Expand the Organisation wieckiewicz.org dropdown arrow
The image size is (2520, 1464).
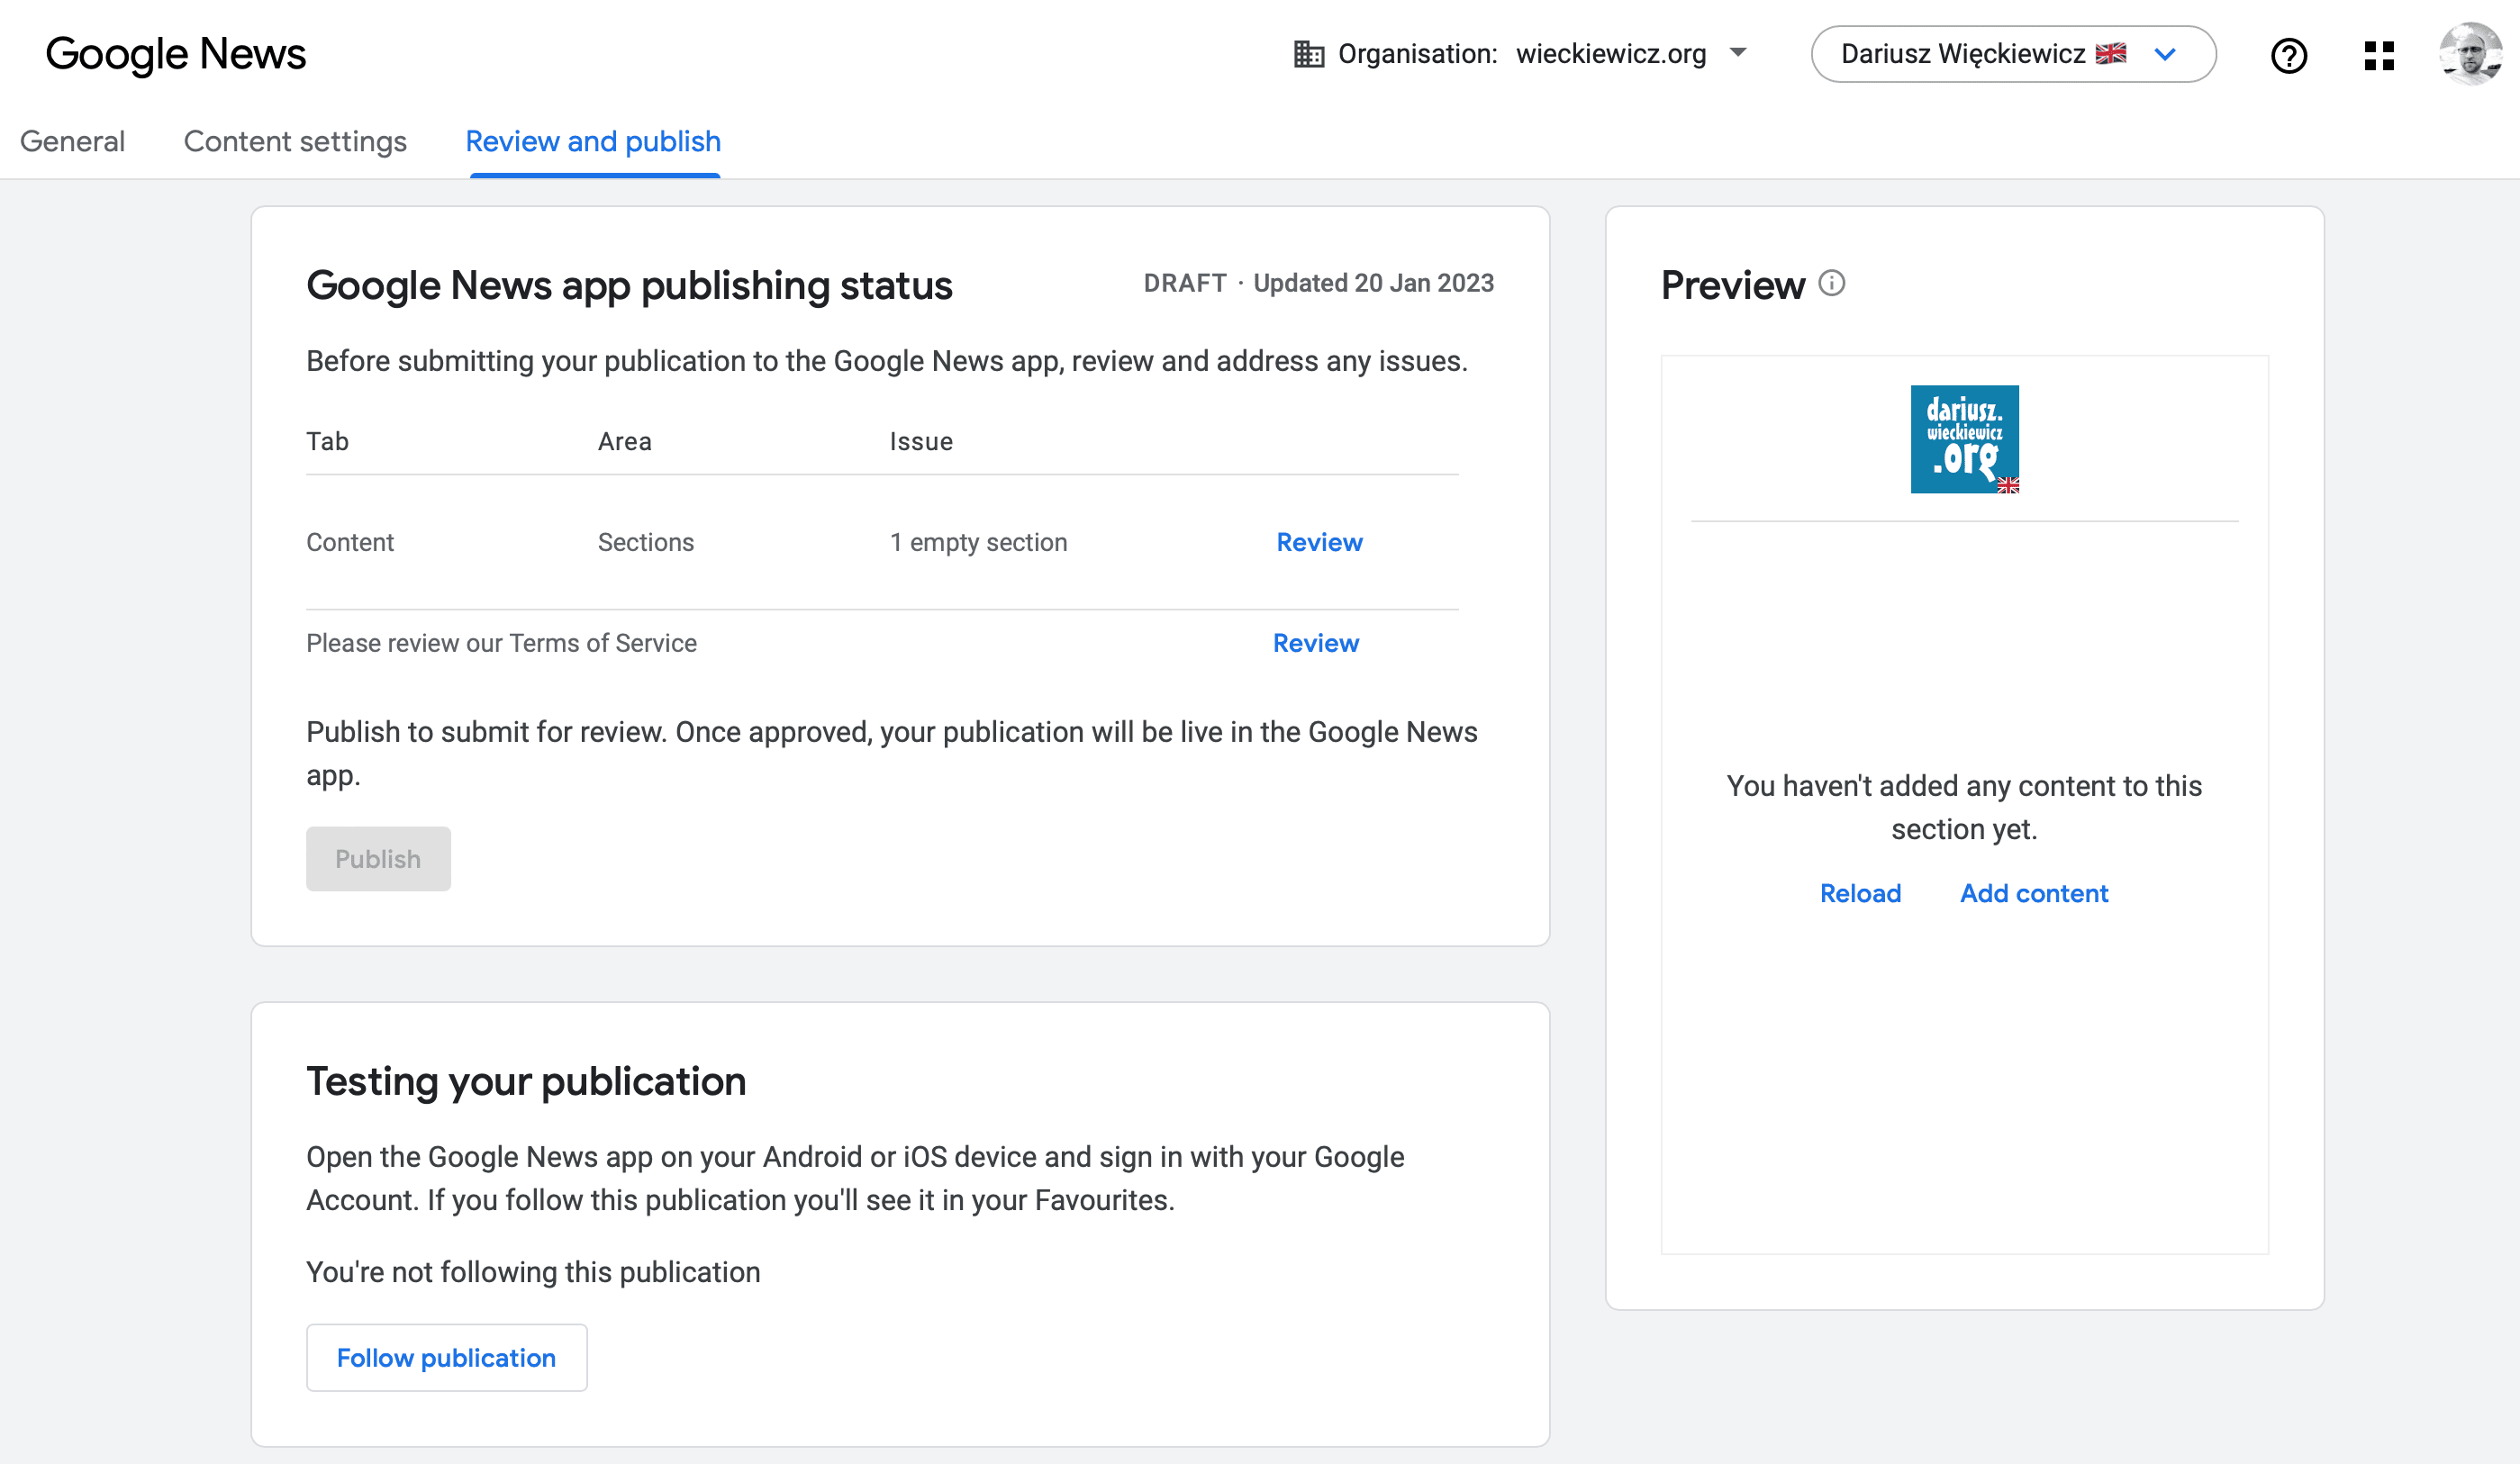1738,53
